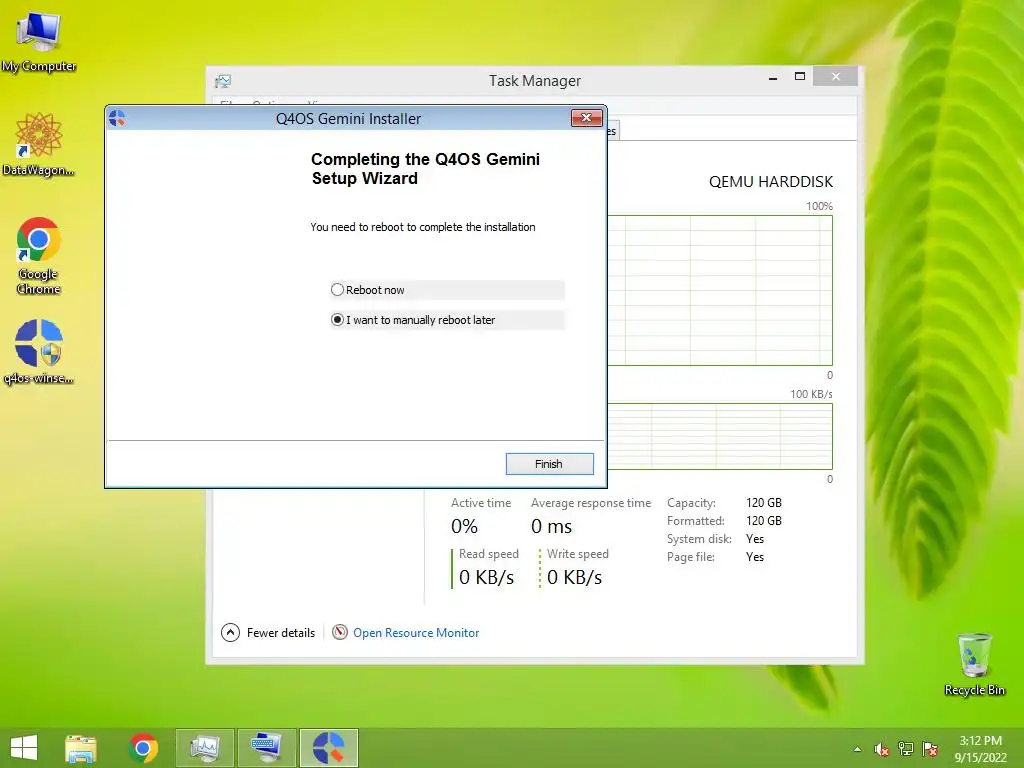Open the Action Center flag icon
The height and width of the screenshot is (768, 1024).
click(x=930, y=749)
